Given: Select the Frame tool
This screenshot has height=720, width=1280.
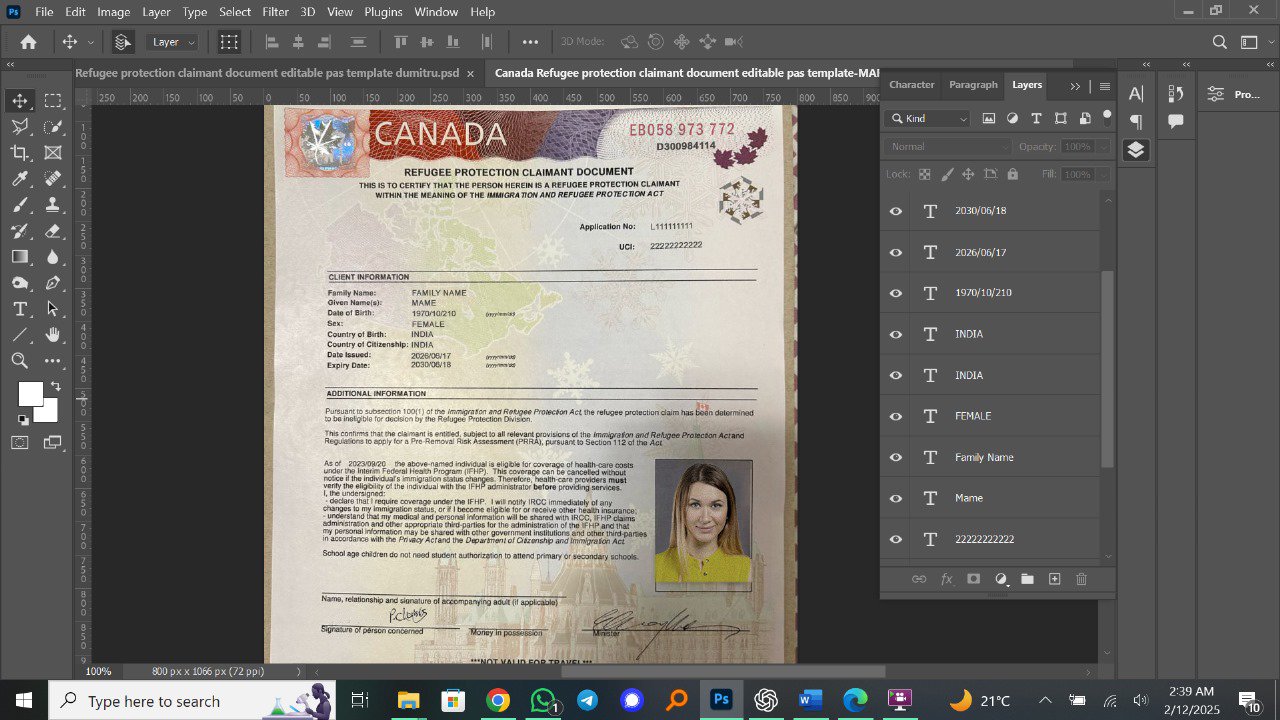Looking at the screenshot, I should pyautogui.click(x=53, y=153).
